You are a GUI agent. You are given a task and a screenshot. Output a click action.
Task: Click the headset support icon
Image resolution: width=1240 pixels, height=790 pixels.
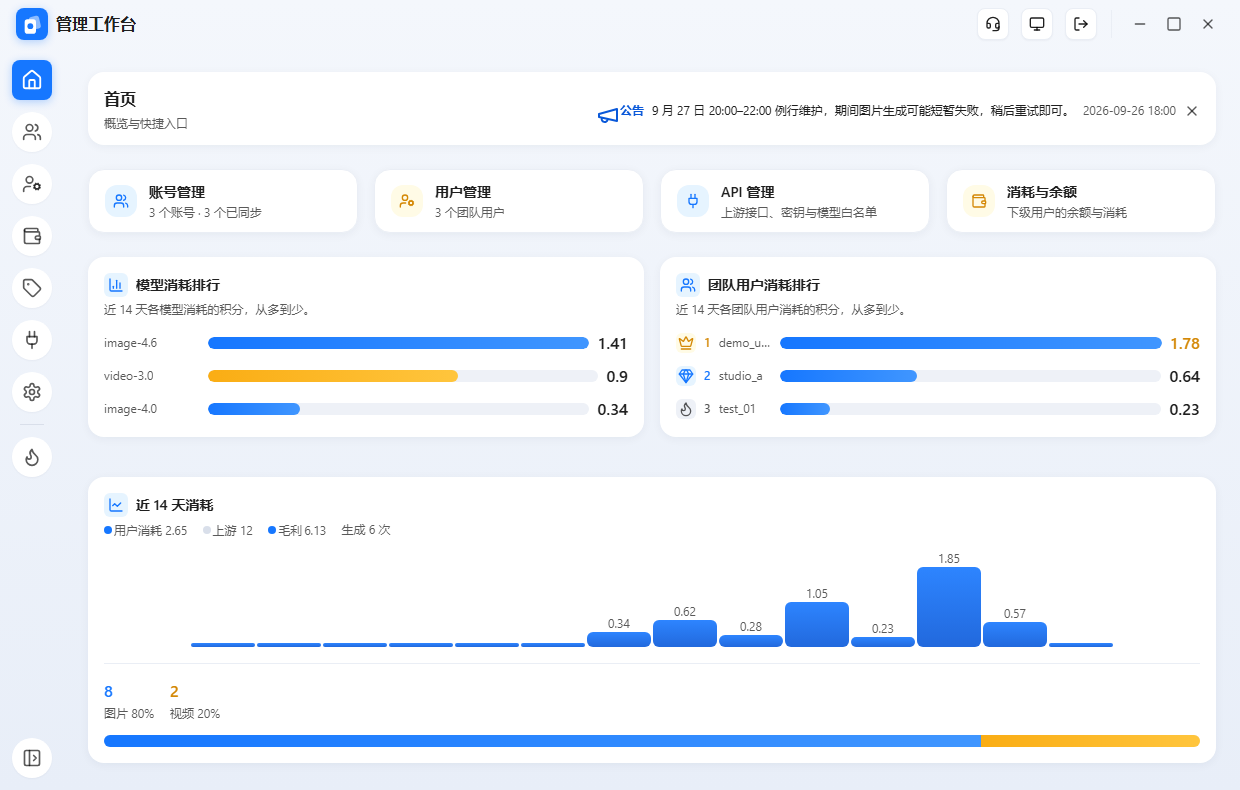pyautogui.click(x=993, y=24)
